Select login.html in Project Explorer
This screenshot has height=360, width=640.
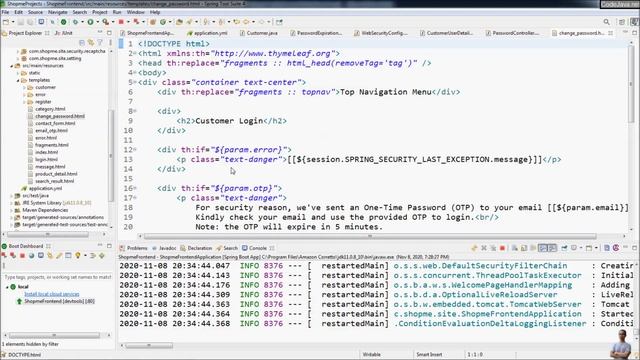click(46, 160)
